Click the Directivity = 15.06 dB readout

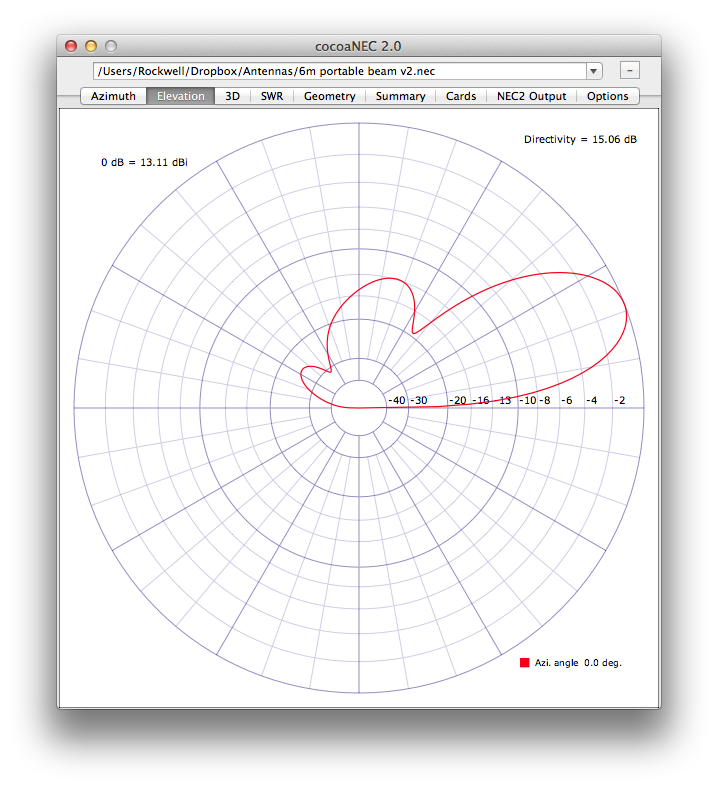tap(580, 139)
